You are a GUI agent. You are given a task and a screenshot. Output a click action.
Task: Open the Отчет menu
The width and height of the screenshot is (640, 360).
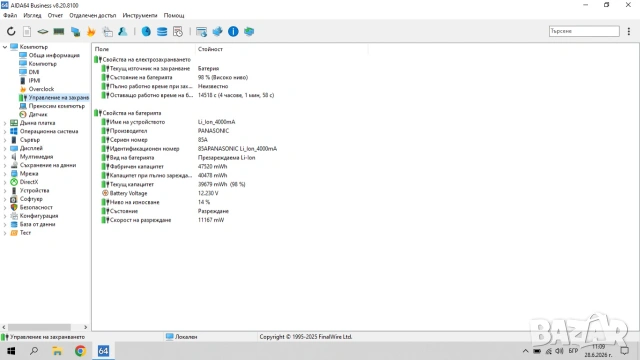[55, 15]
